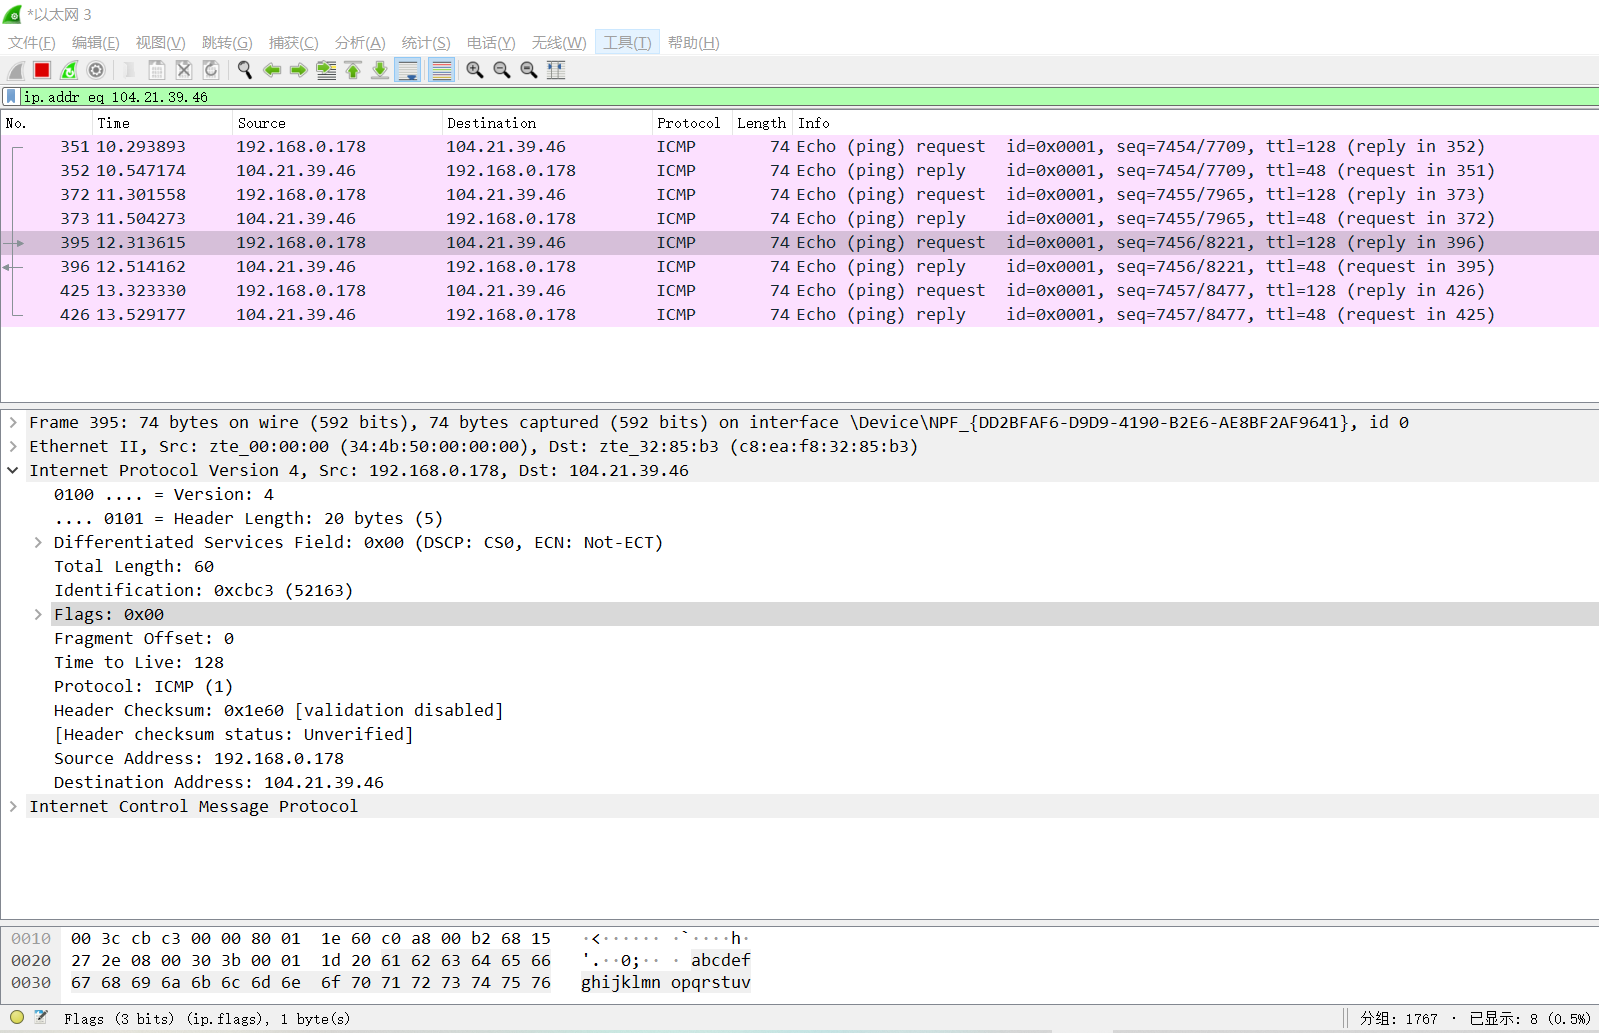Toggle auto-scroll during live capture
This screenshot has width=1599, height=1033.
(x=408, y=70)
